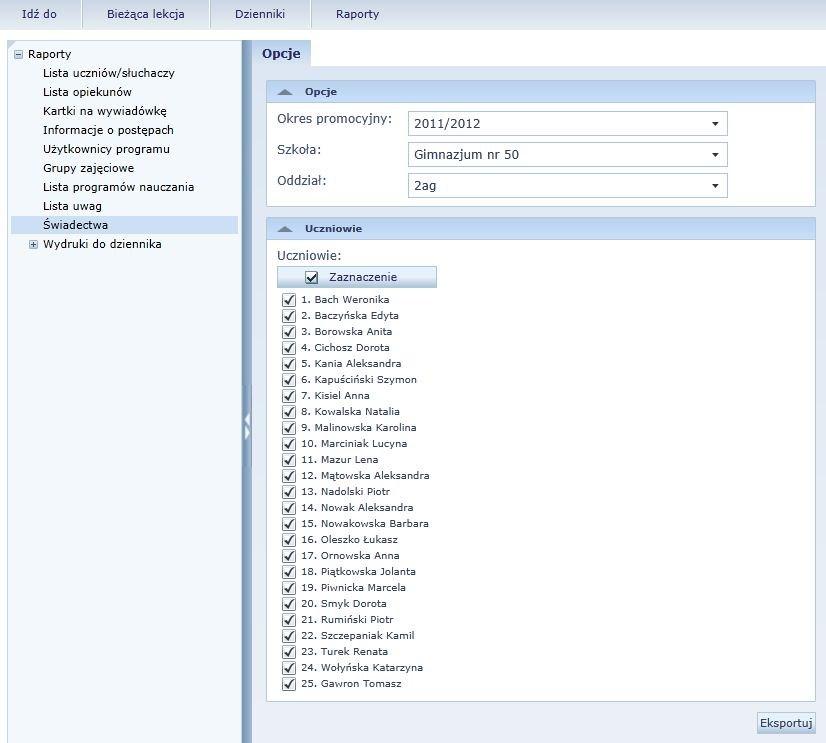The width and height of the screenshot is (826, 743).
Task: Uncheck student 19. Piwnicka Marcela
Action: point(289,588)
